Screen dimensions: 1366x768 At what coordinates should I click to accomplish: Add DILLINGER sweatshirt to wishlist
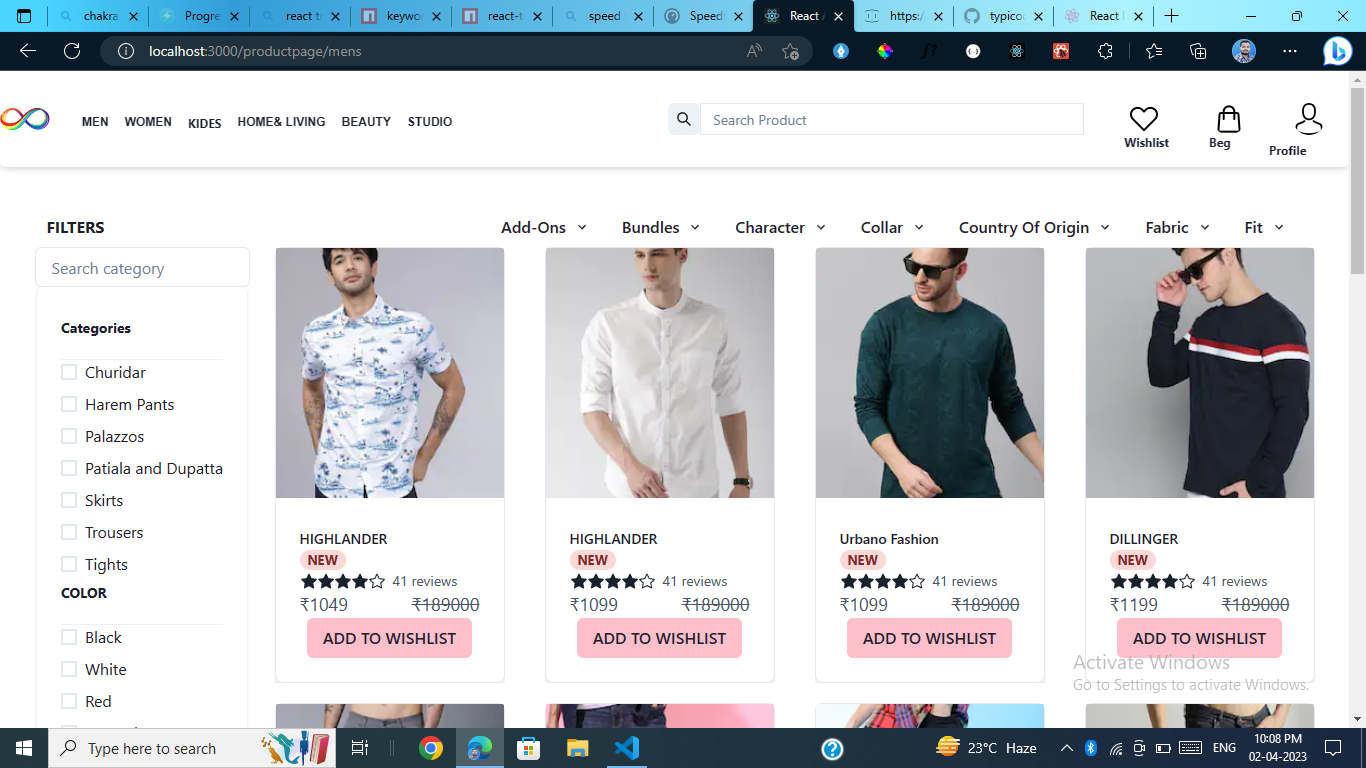(x=1199, y=638)
